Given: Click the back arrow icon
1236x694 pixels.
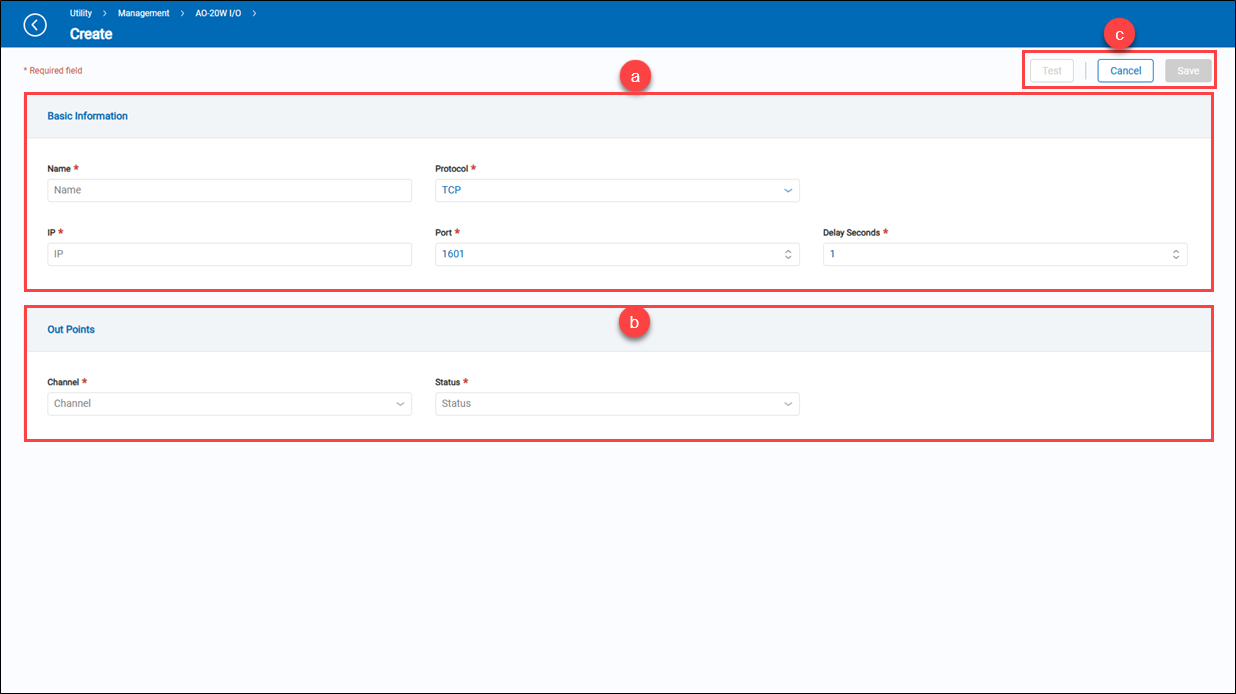Looking at the screenshot, I should (x=35, y=25).
